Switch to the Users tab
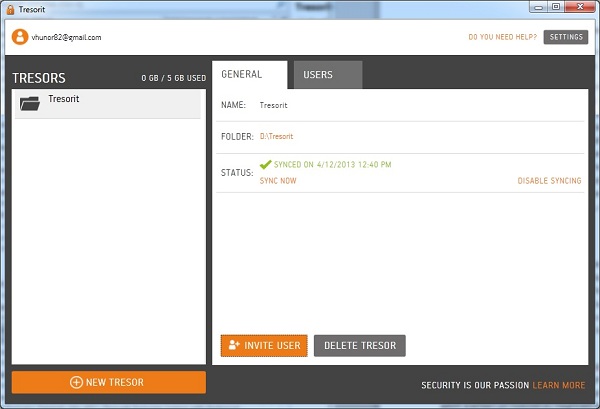This screenshot has height=409, width=600. pos(318,75)
